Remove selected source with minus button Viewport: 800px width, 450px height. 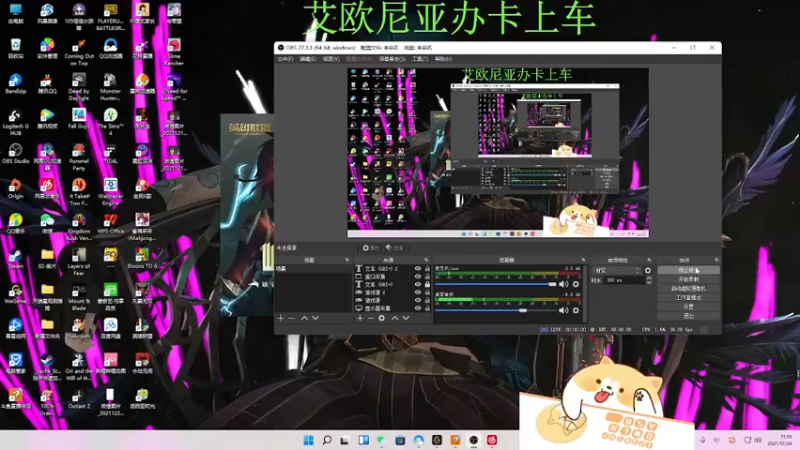[370, 318]
